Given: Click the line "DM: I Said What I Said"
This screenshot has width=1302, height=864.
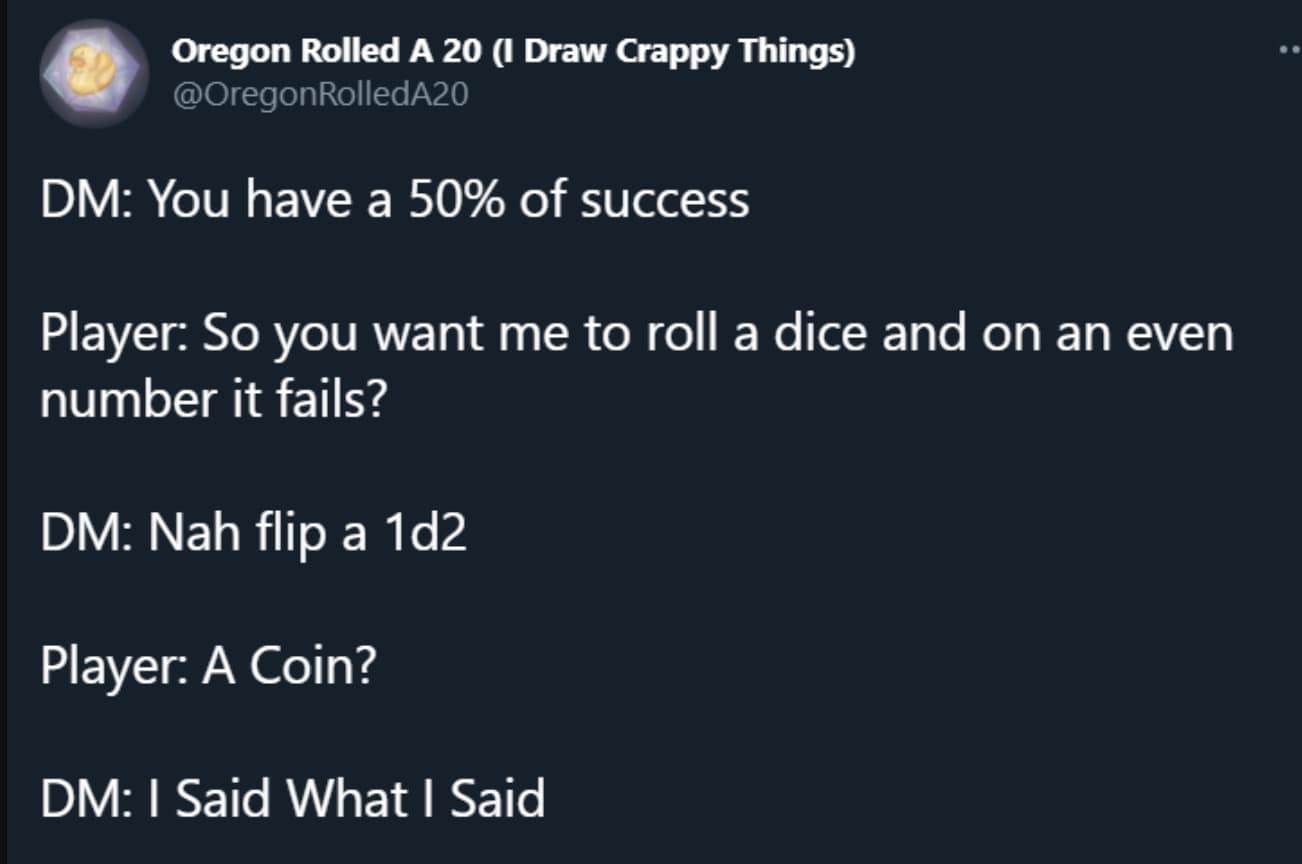Looking at the screenshot, I should [292, 798].
